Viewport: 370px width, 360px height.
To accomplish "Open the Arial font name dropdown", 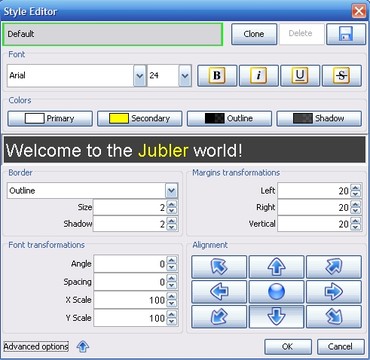I will (x=140, y=76).
